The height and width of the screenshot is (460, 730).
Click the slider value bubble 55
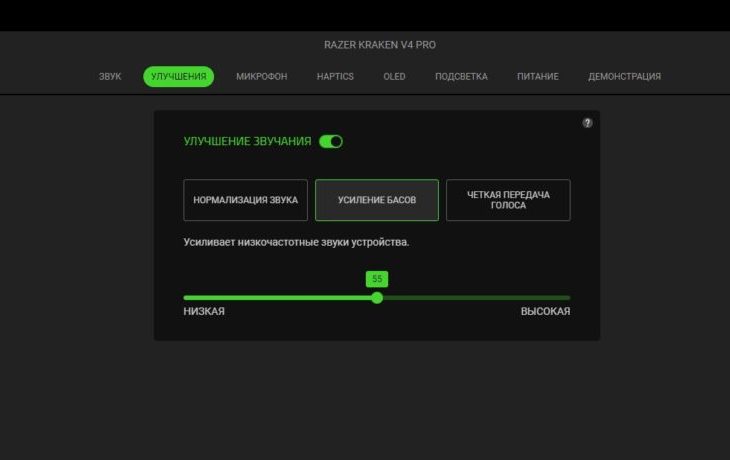[377, 279]
